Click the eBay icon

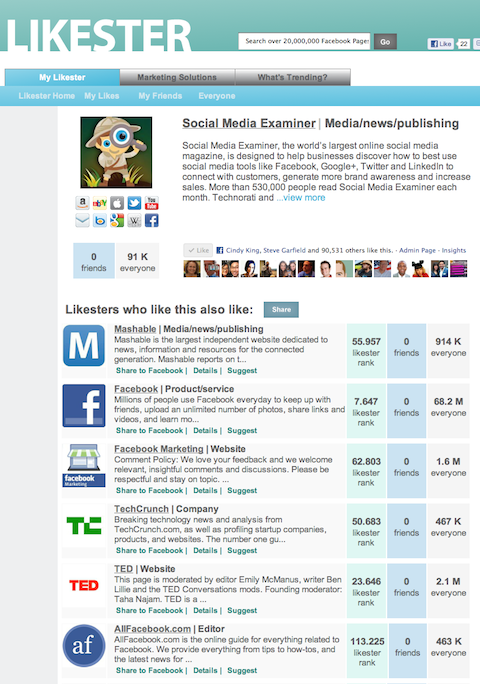(99, 203)
